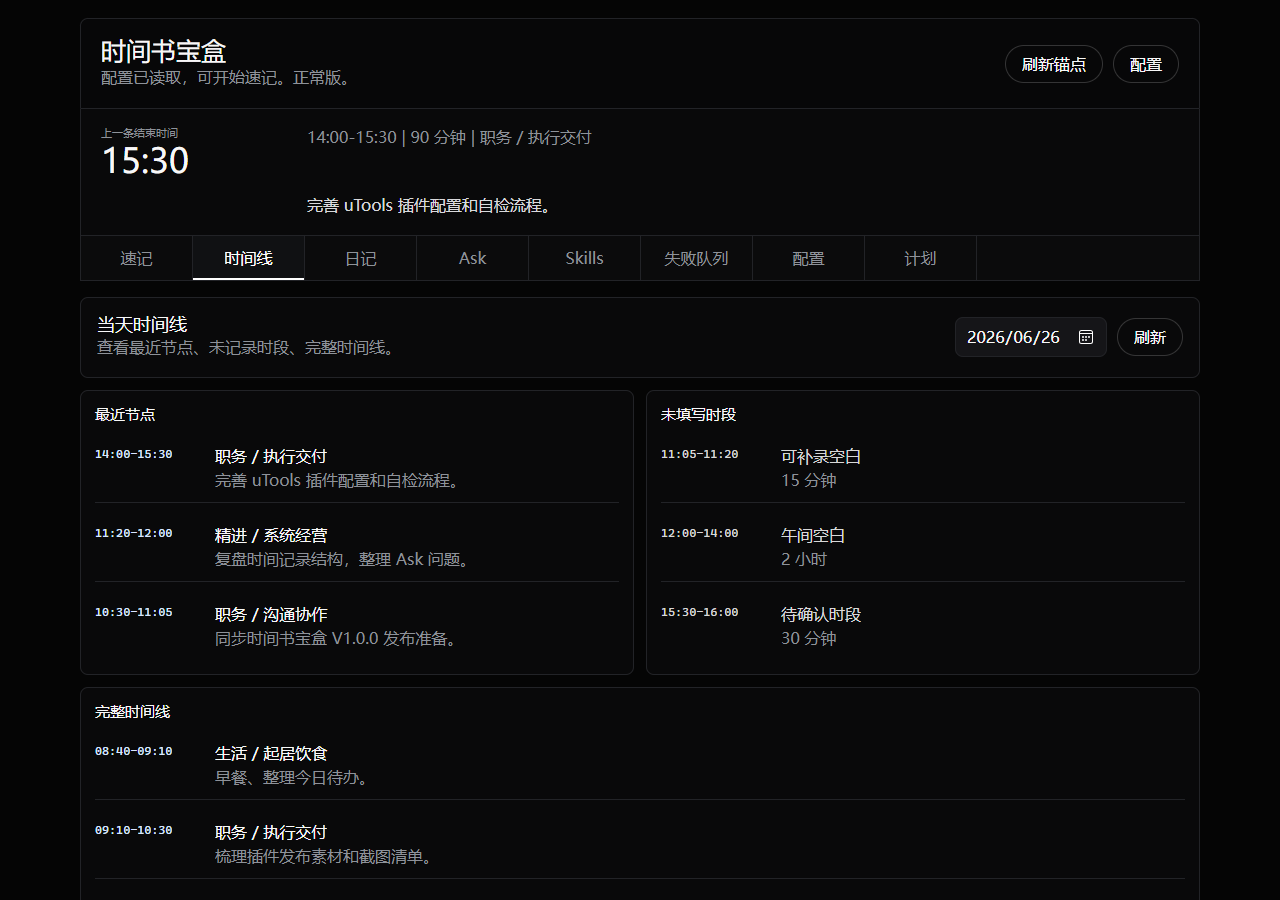1280x900 pixels.
Task: Select 早餐、整理今日待办。 description
Action: pyautogui.click(x=294, y=777)
